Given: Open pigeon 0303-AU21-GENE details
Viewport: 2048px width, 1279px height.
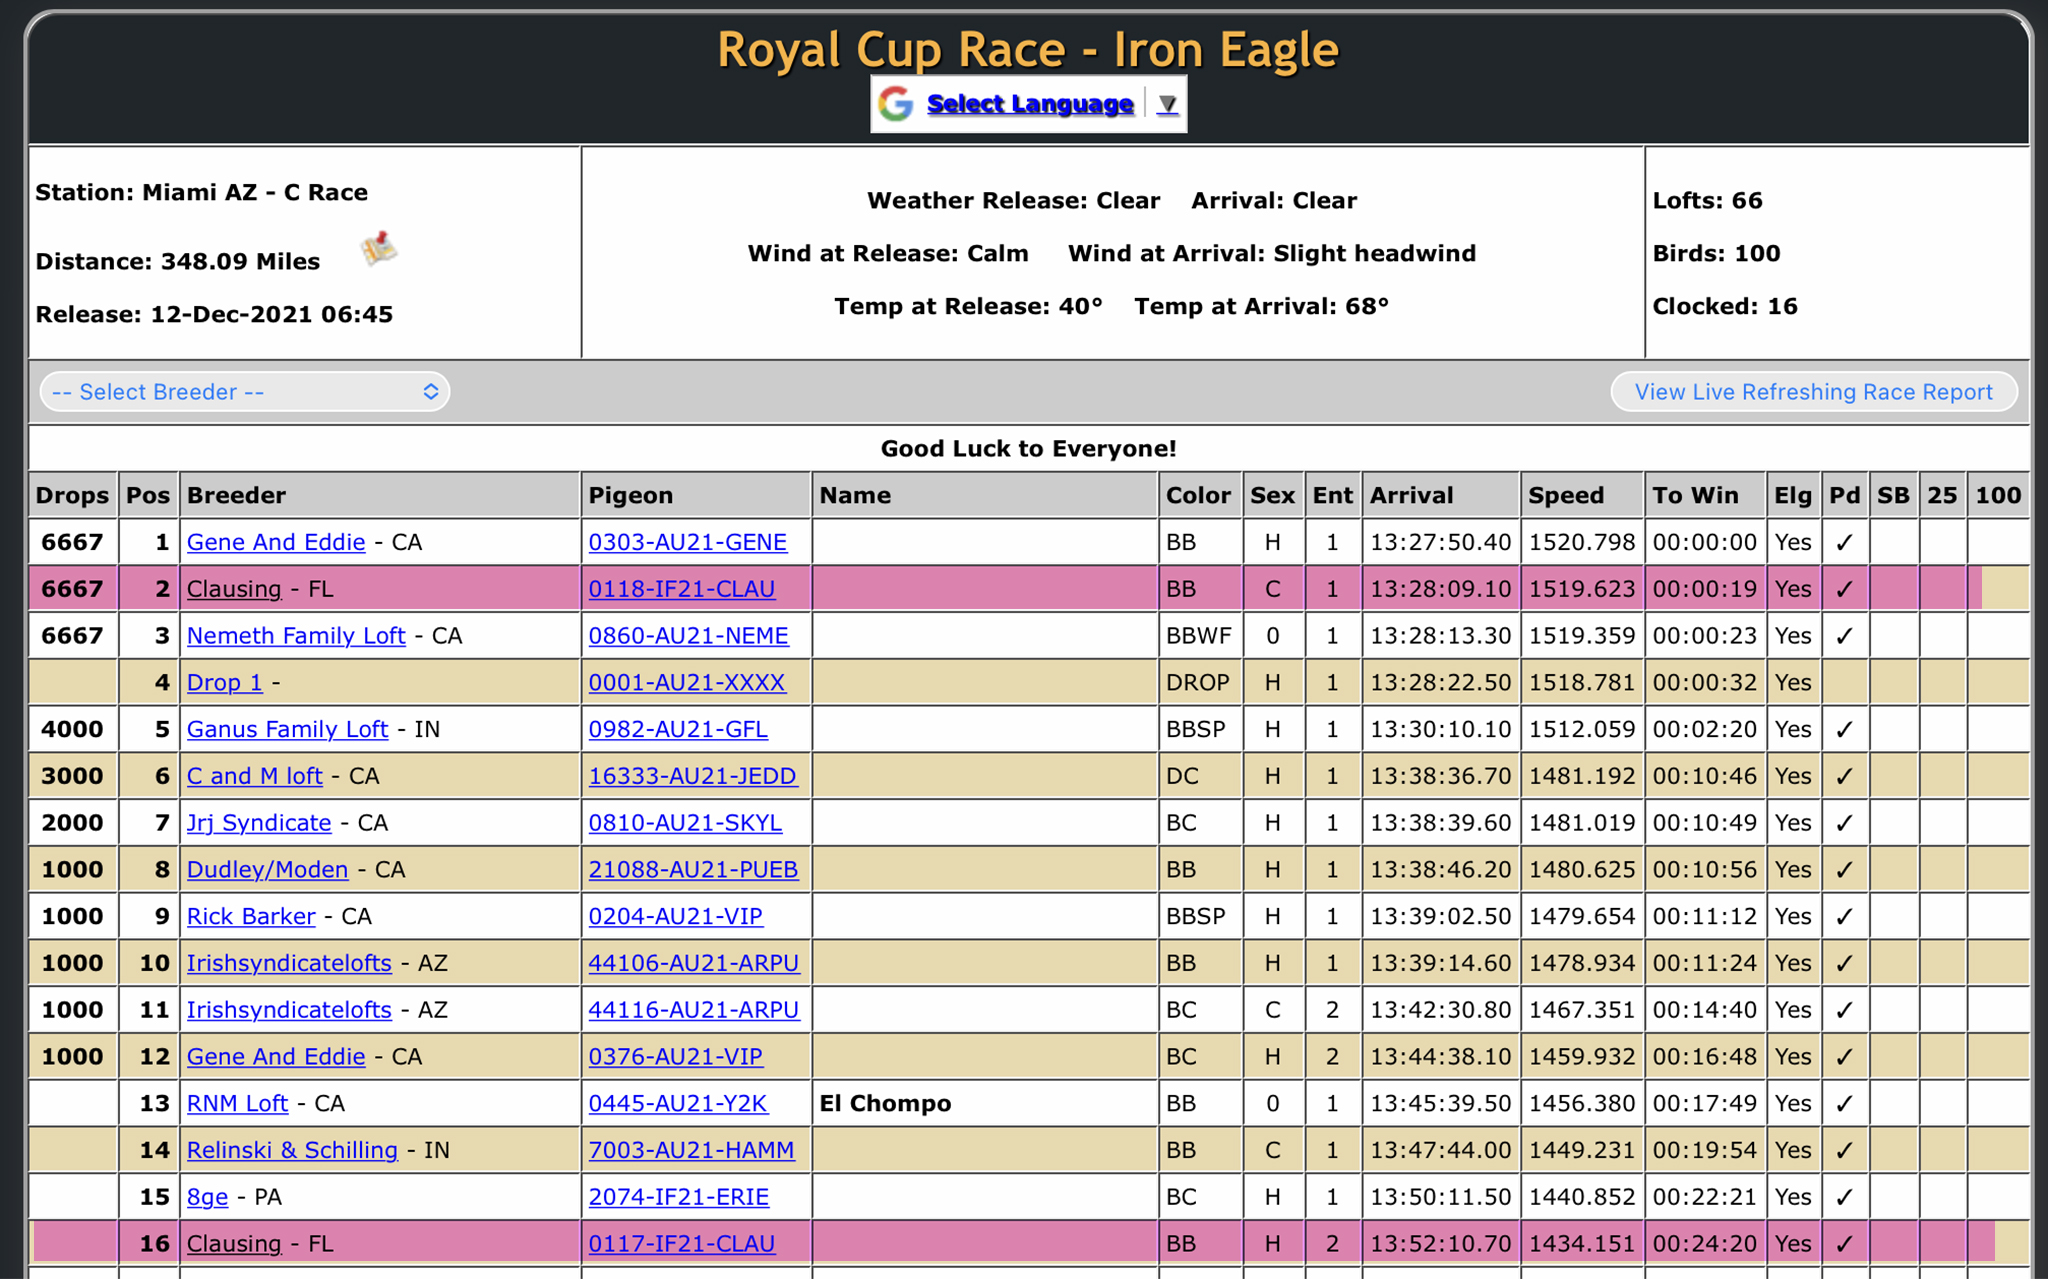Looking at the screenshot, I should [687, 542].
